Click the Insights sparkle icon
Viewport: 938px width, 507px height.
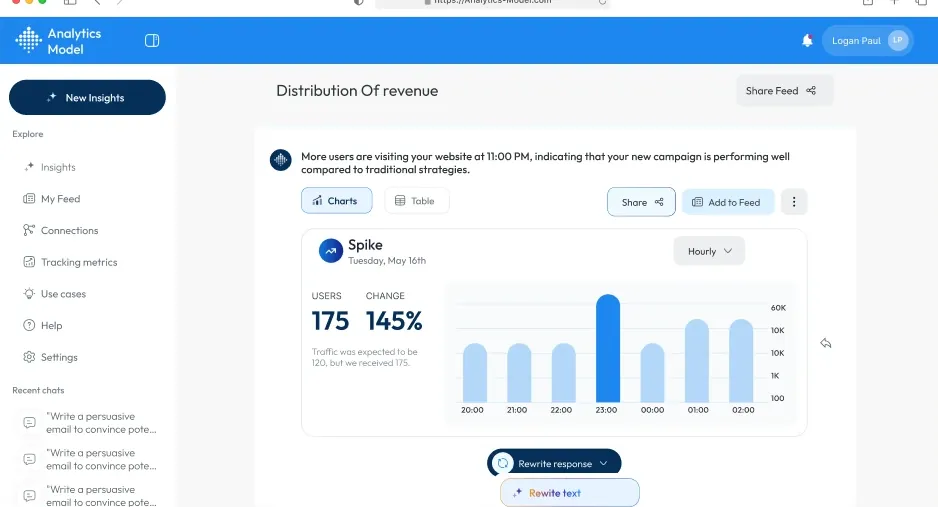coord(29,167)
